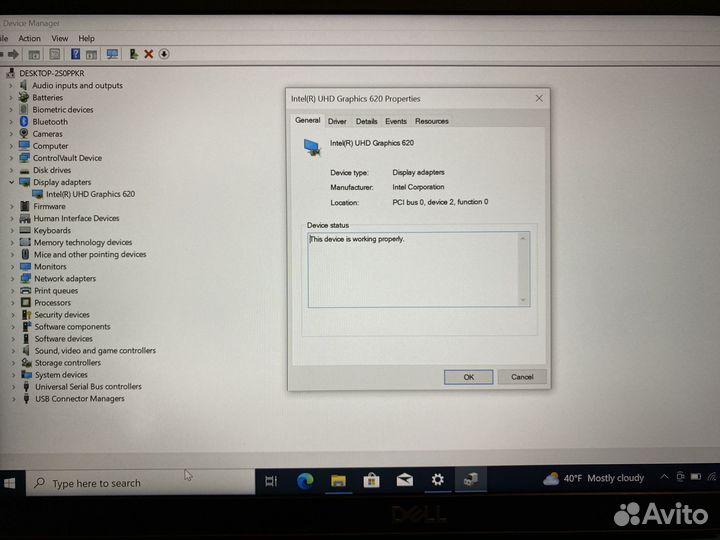The height and width of the screenshot is (540, 720).
Task: Select Mice and other pointing devices
Action: point(90,254)
